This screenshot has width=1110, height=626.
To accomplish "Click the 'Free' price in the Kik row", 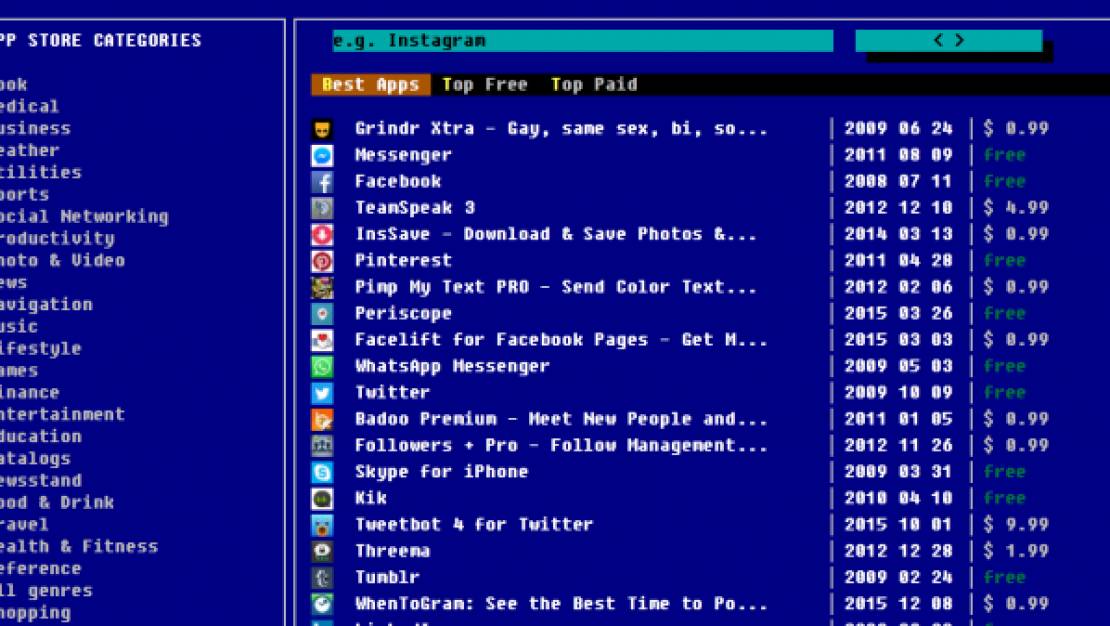I will pyautogui.click(x=1005, y=499).
